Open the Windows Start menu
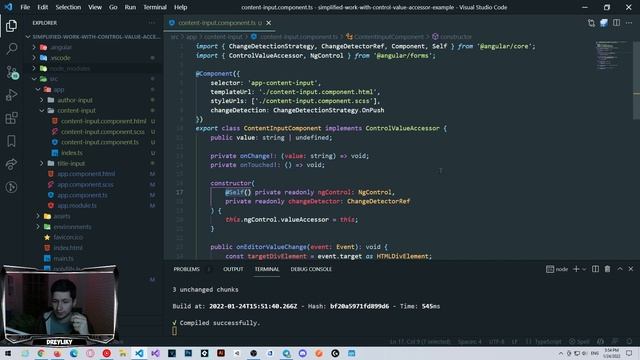The height and width of the screenshot is (360, 640). [8, 353]
